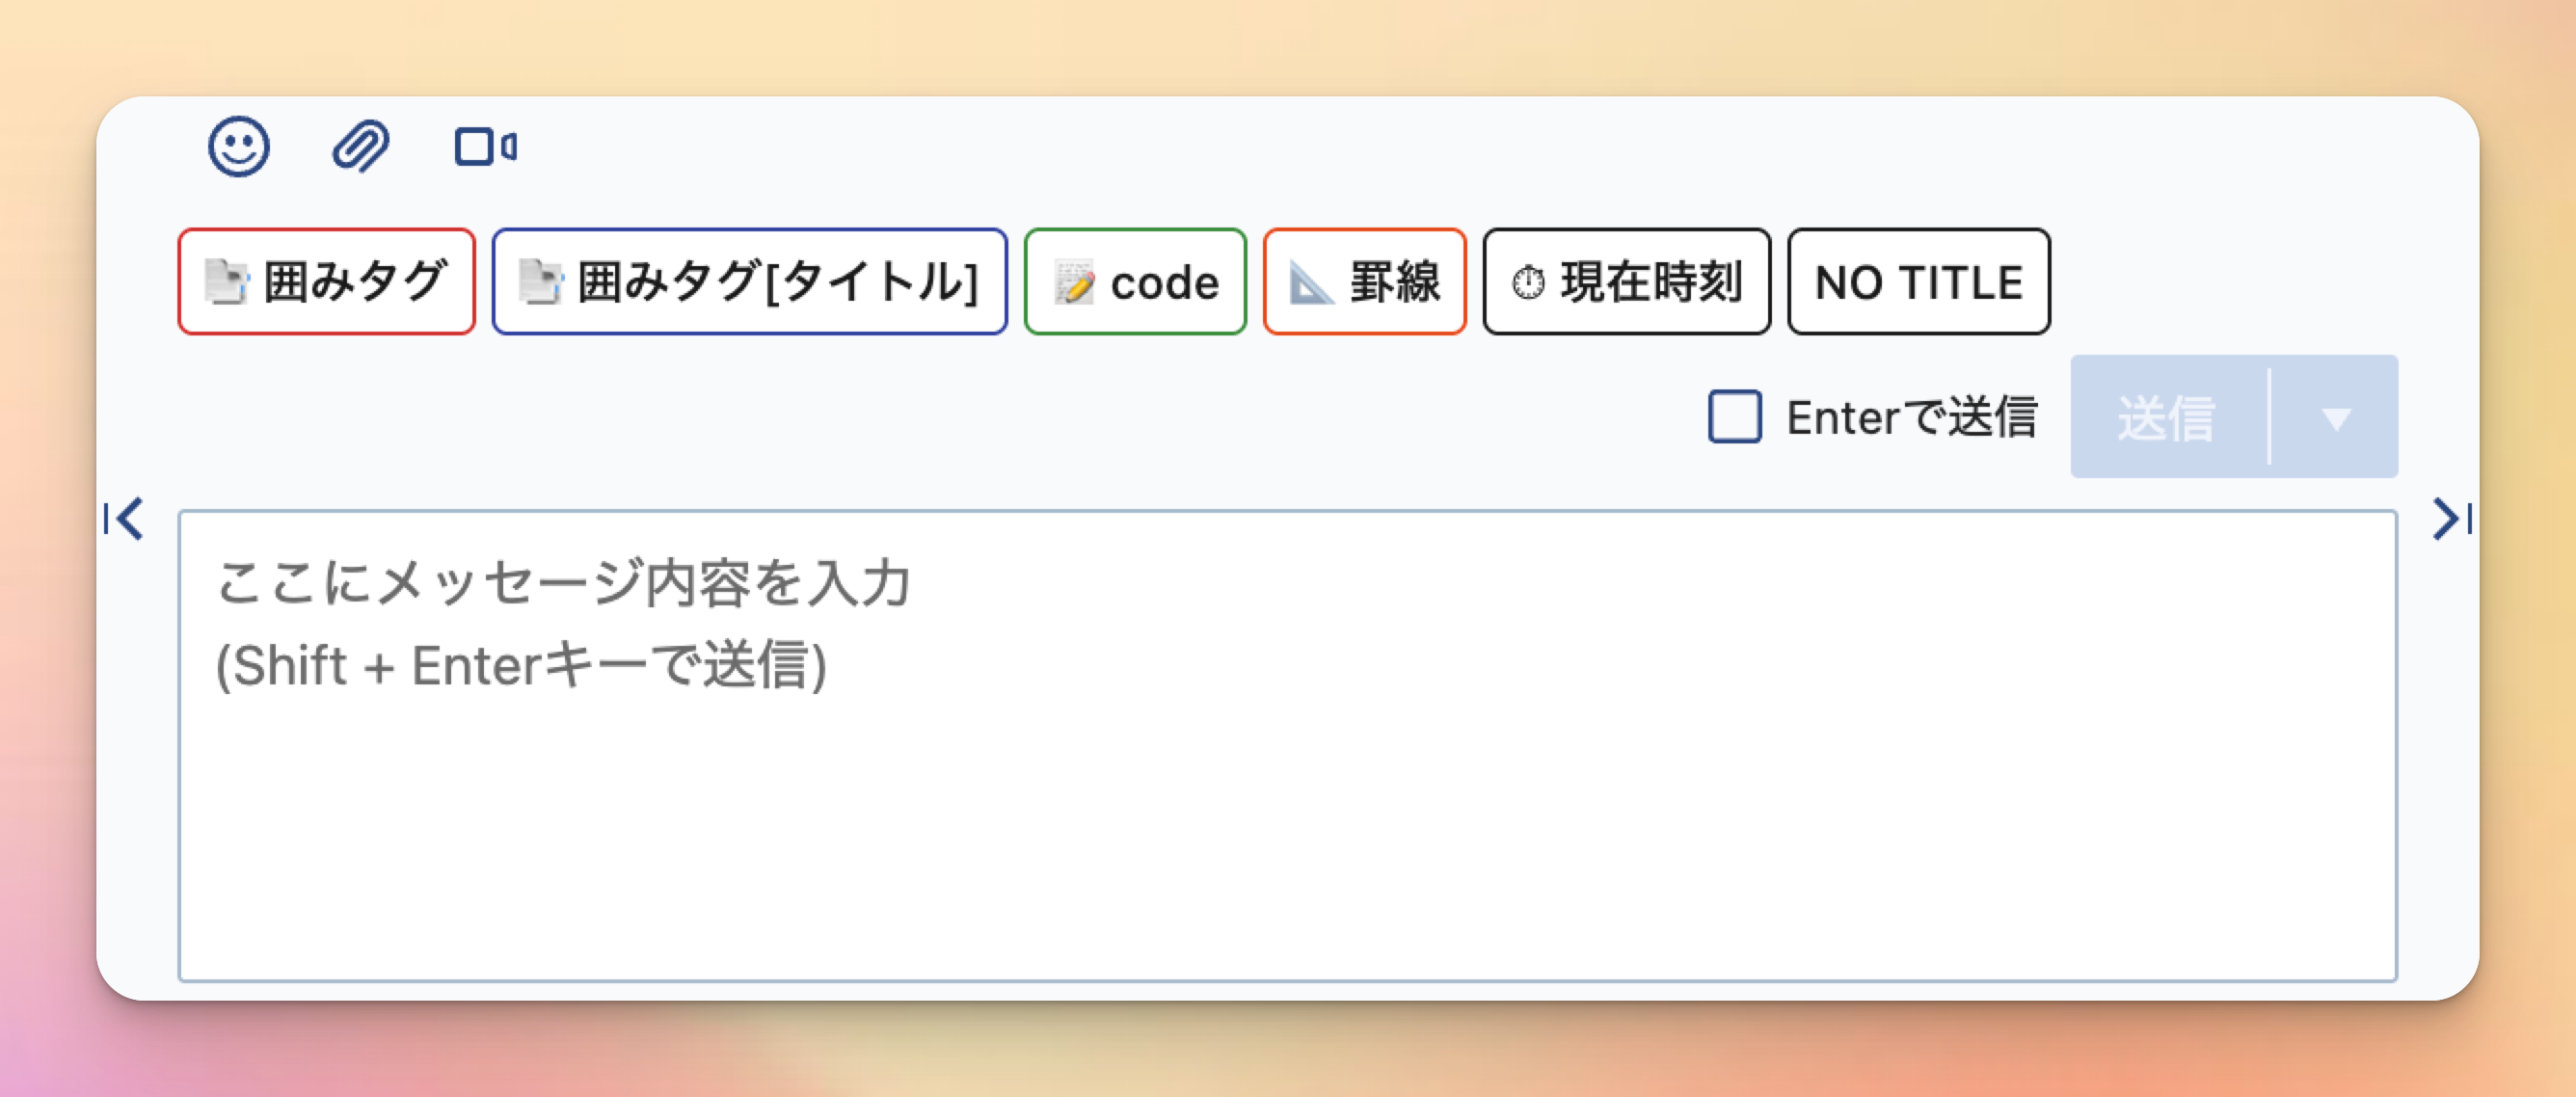This screenshot has width=2576, height=1097.
Task: Click the NO TITLE button
Action: 1918,281
